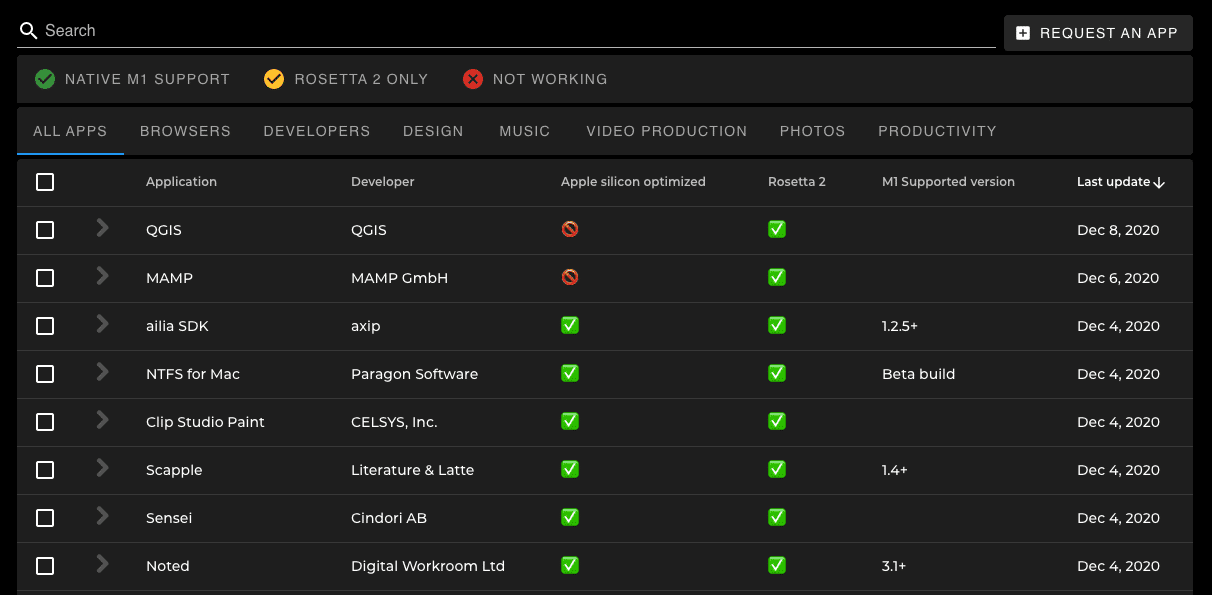Tick the Sensei row checkbox

[x=45, y=518]
